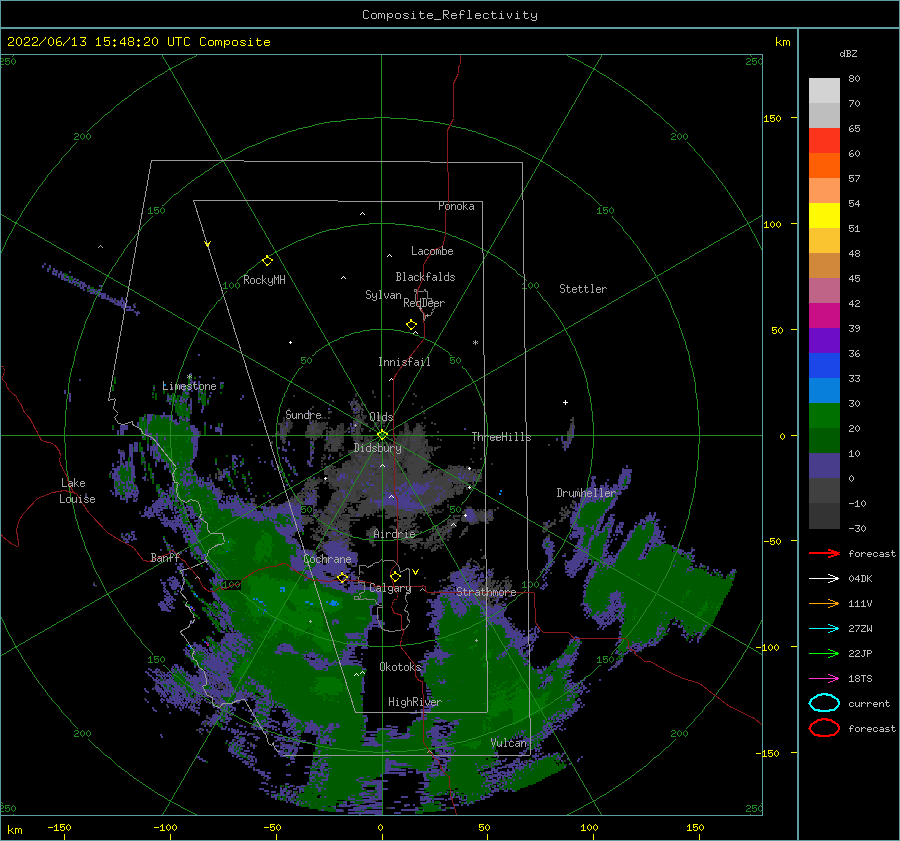
Task: Click the Composite_Reflectivity title
Action: point(449,15)
